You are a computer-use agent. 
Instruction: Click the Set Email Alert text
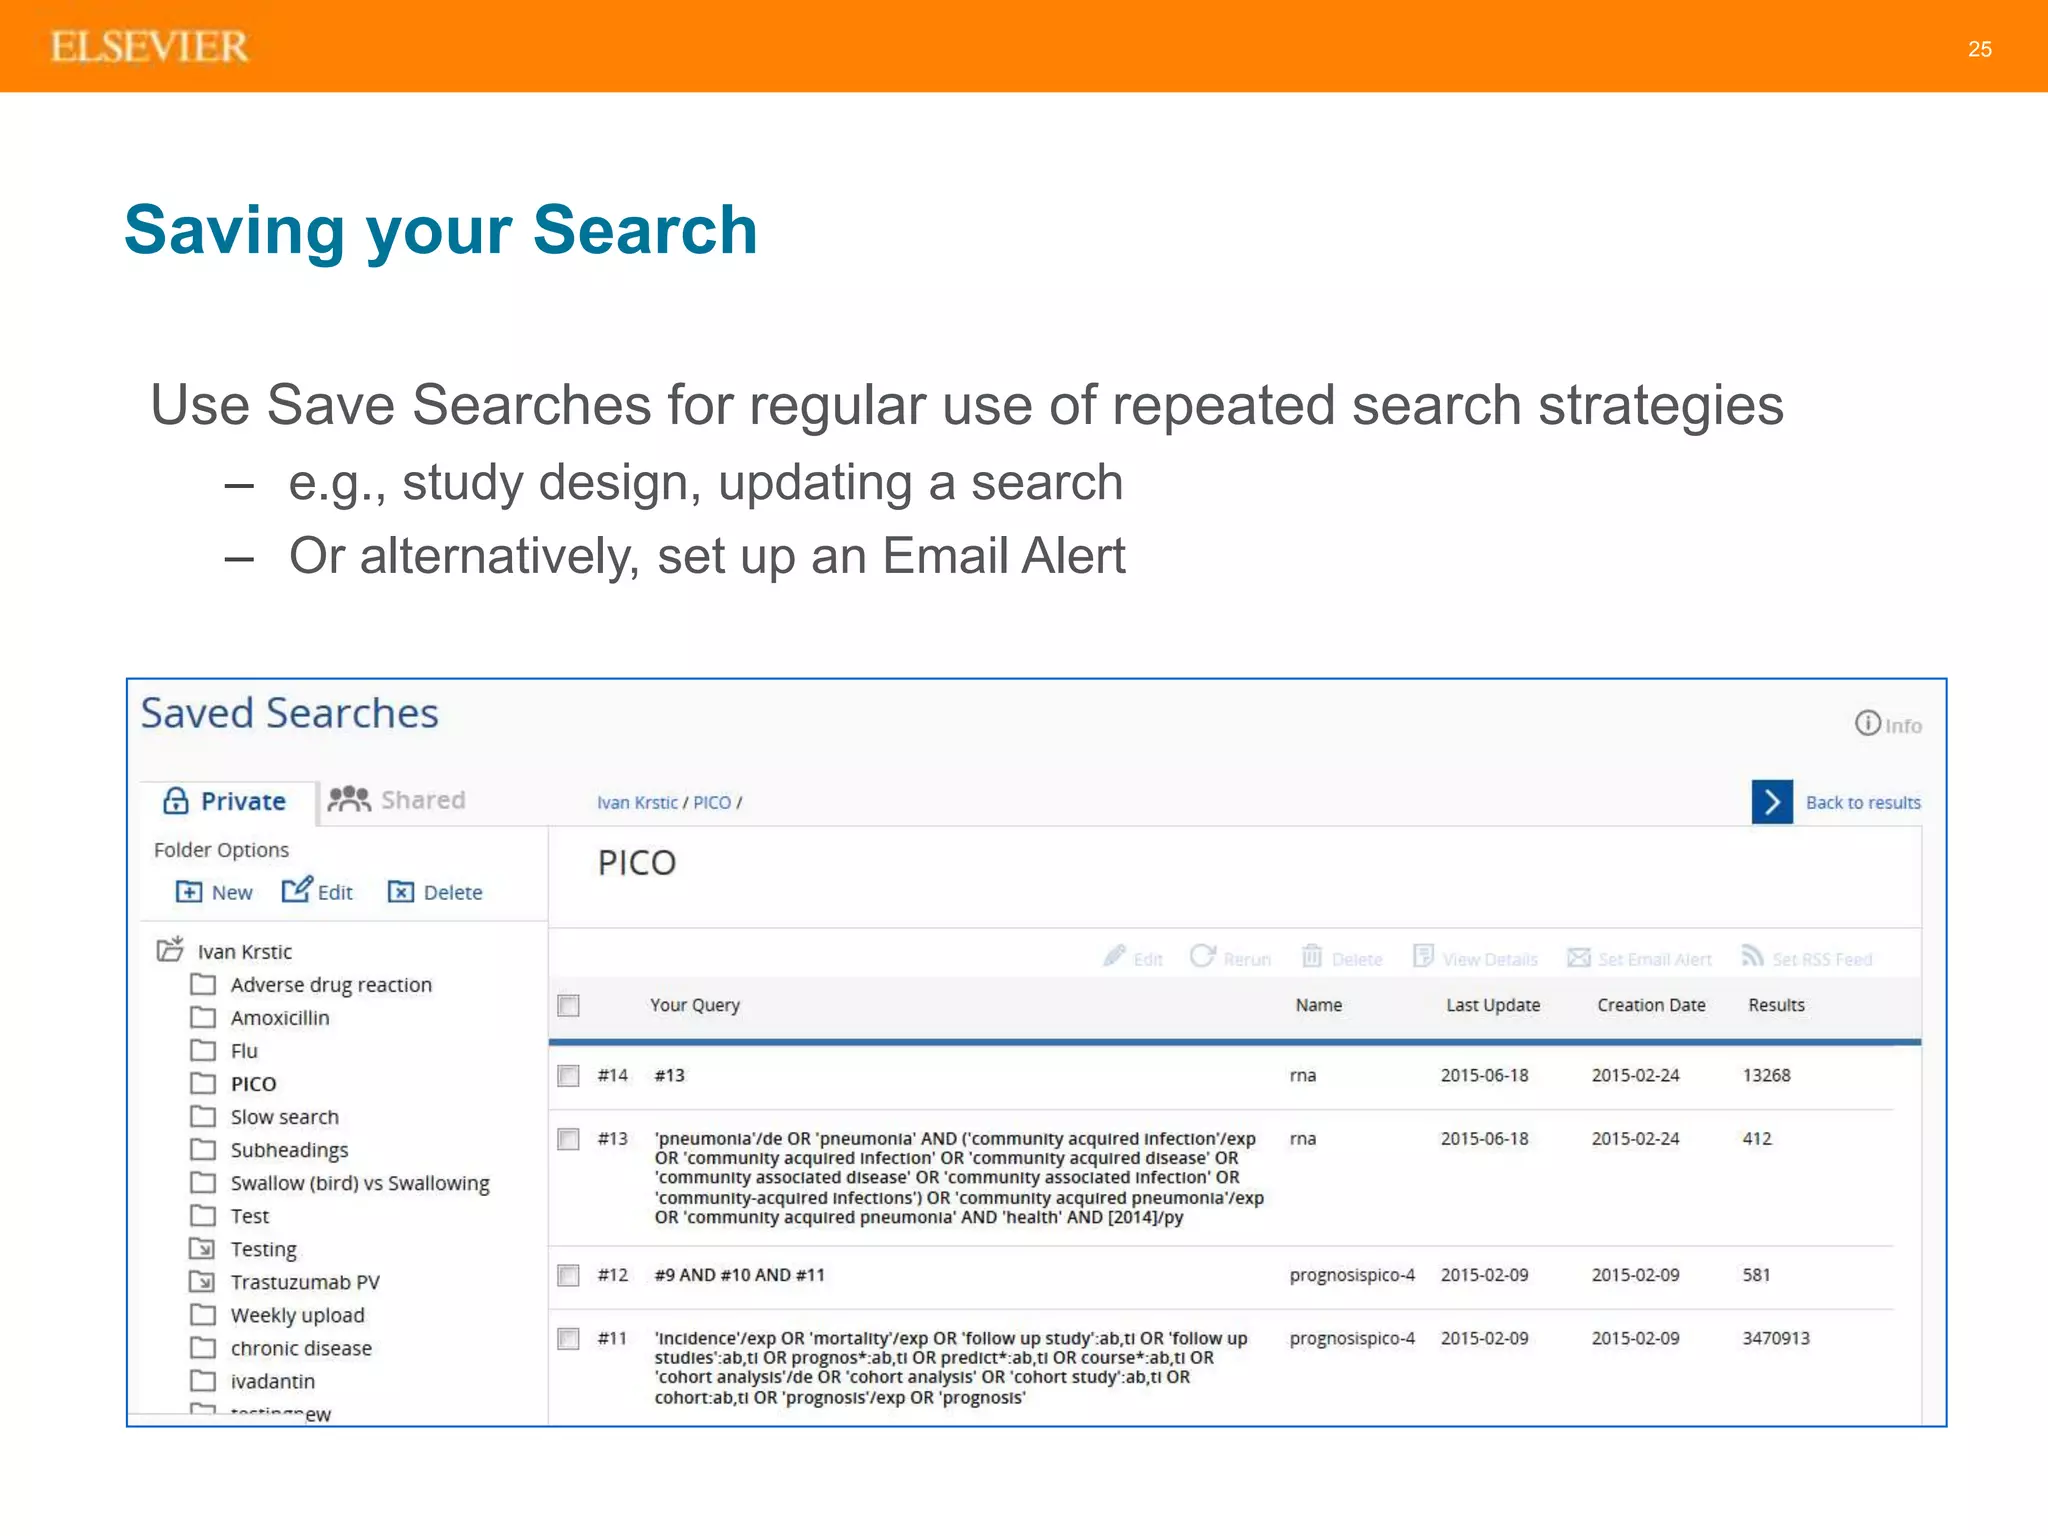pos(1655,959)
